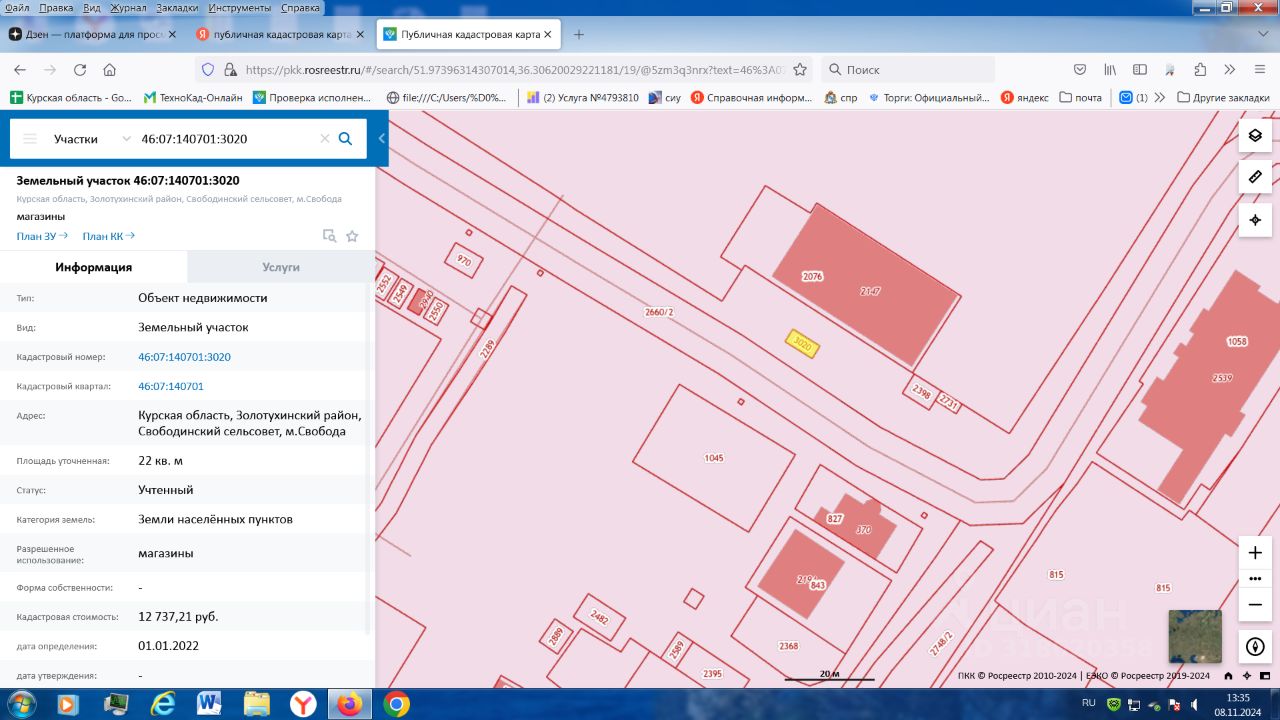The width and height of the screenshot is (1280, 720).
Task: Center map on my location
Action: coord(1255,220)
